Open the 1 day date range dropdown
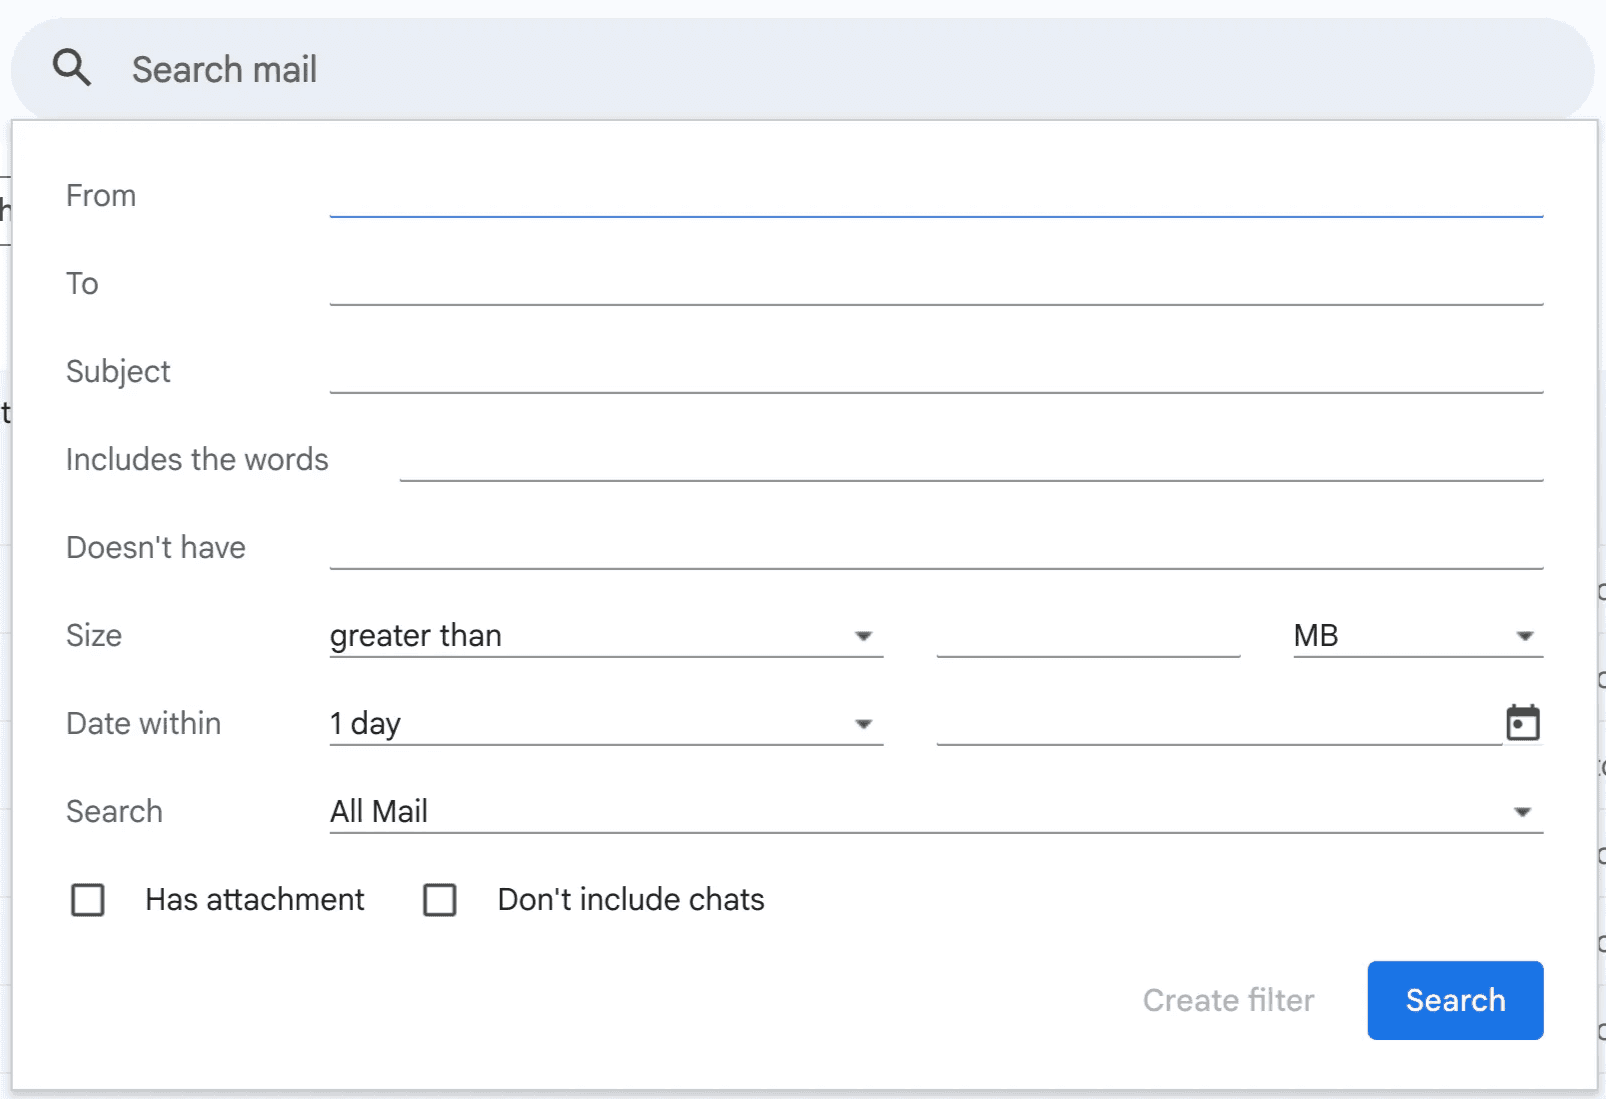The width and height of the screenshot is (1606, 1099). (x=605, y=724)
